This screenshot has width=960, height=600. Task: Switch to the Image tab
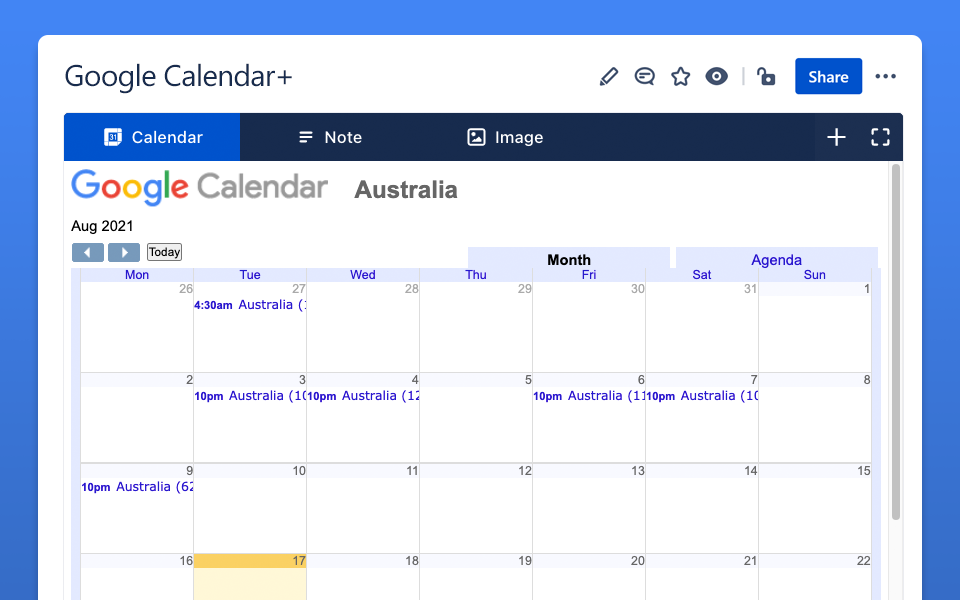pyautogui.click(x=505, y=137)
